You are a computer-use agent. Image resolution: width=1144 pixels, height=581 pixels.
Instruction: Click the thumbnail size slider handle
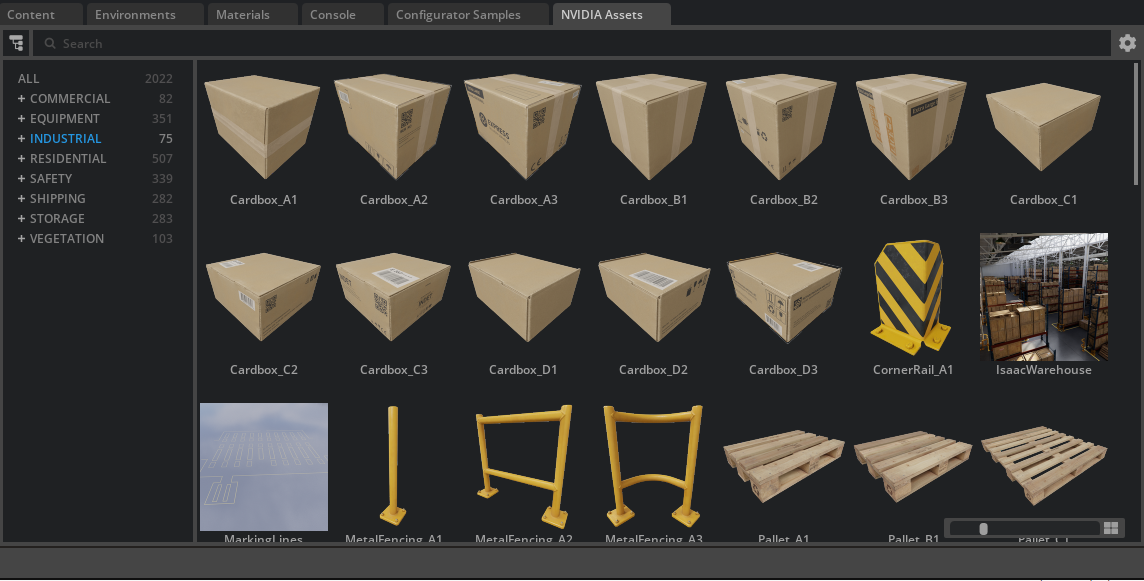pos(983,528)
